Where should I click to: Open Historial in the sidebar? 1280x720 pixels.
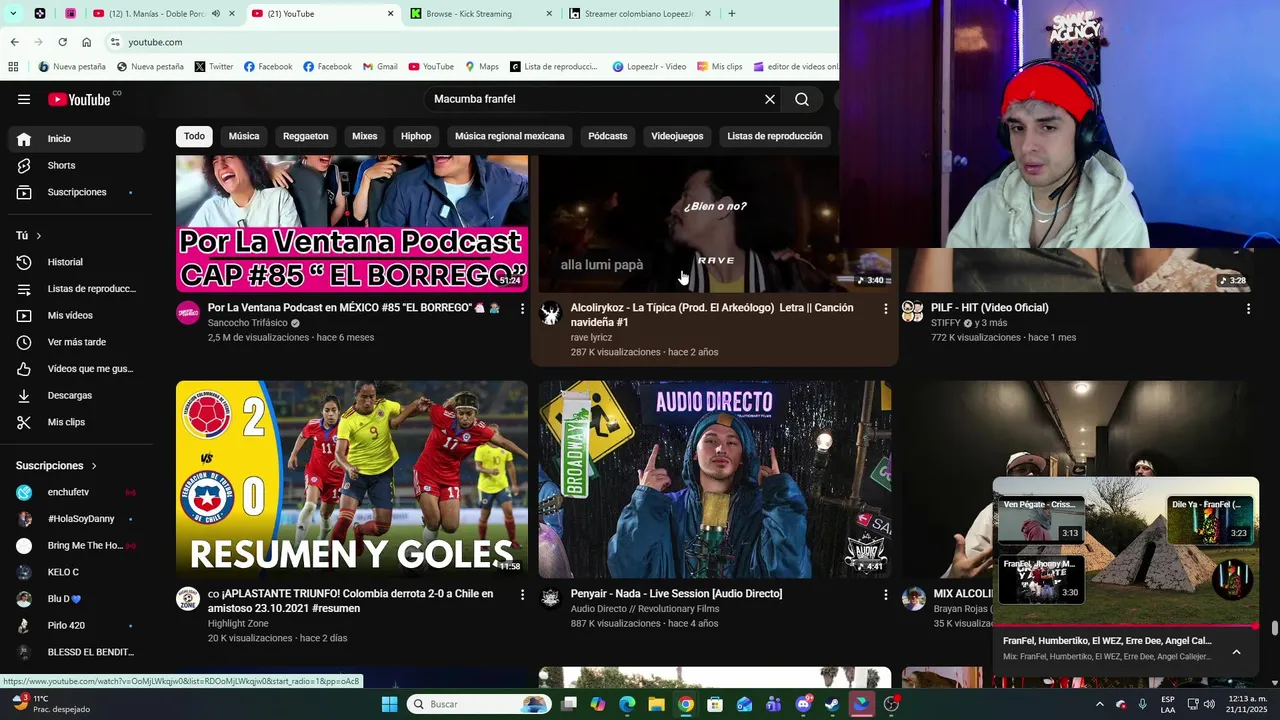pos(76,262)
